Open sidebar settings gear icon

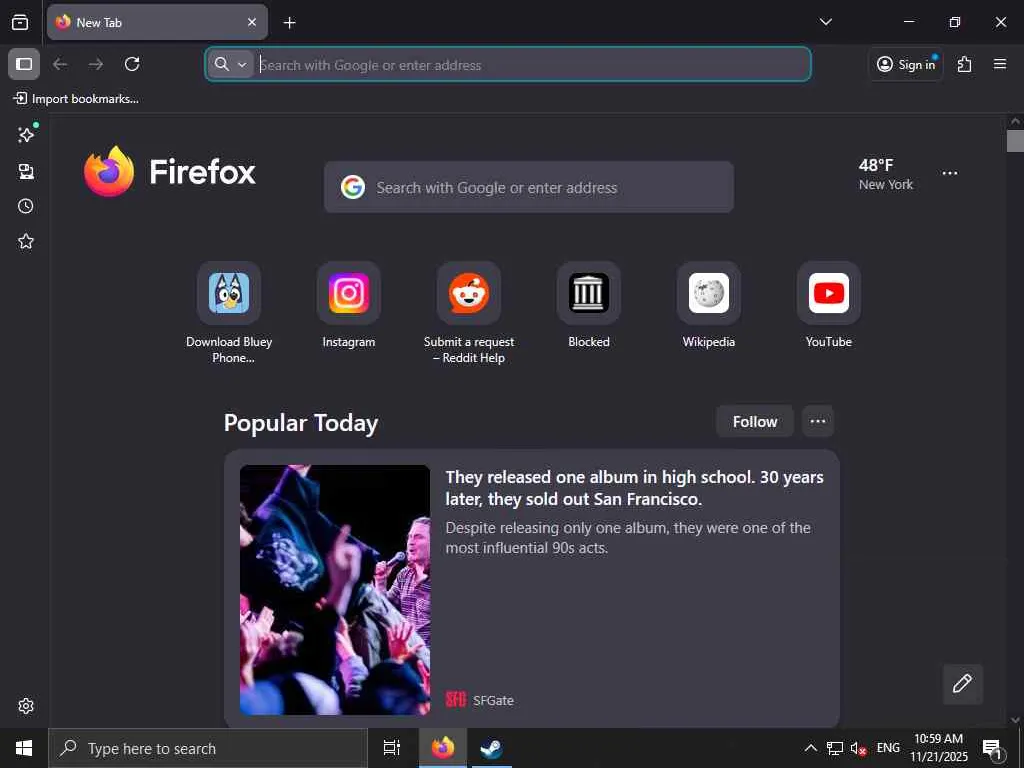coord(26,706)
